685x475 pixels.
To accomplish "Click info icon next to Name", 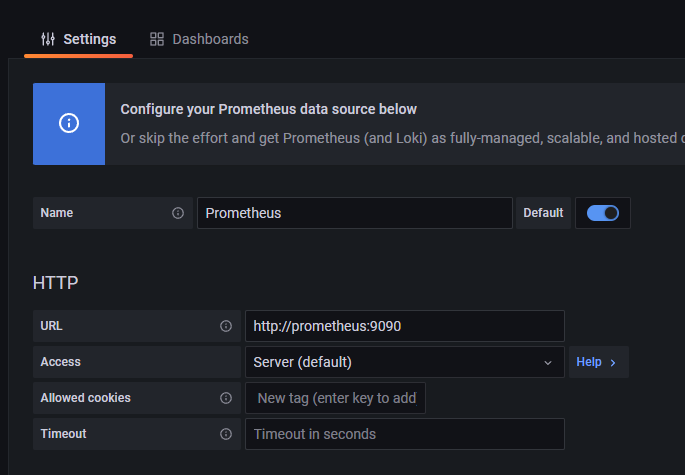I will coord(178,213).
